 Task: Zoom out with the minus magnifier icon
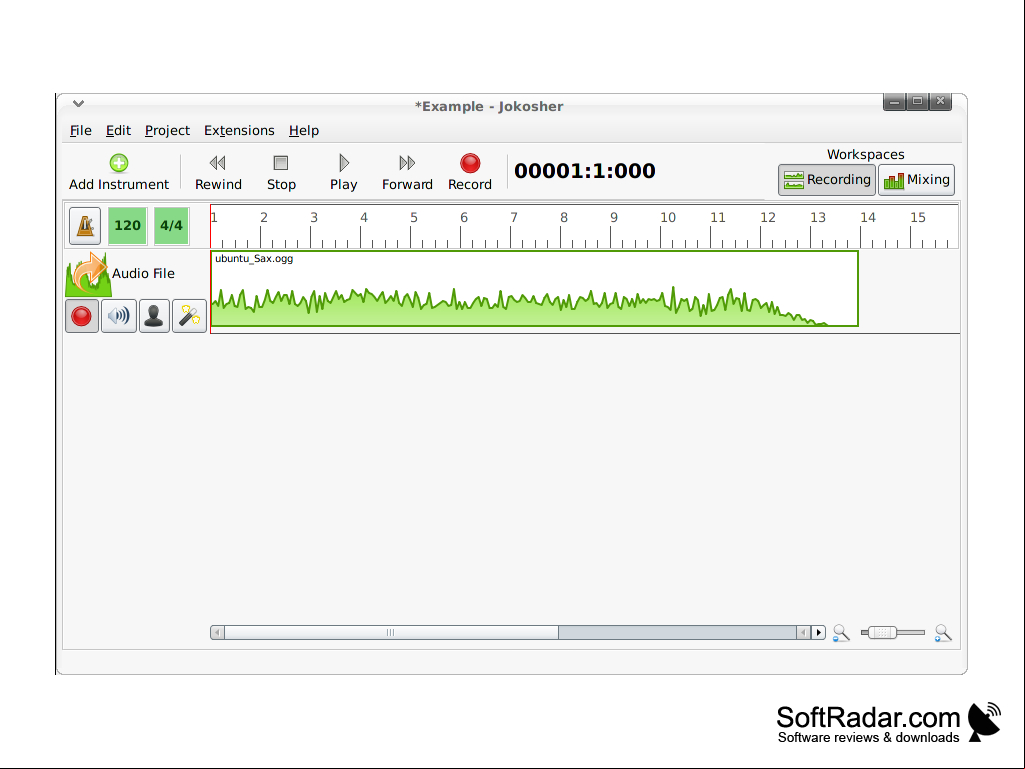pos(841,633)
